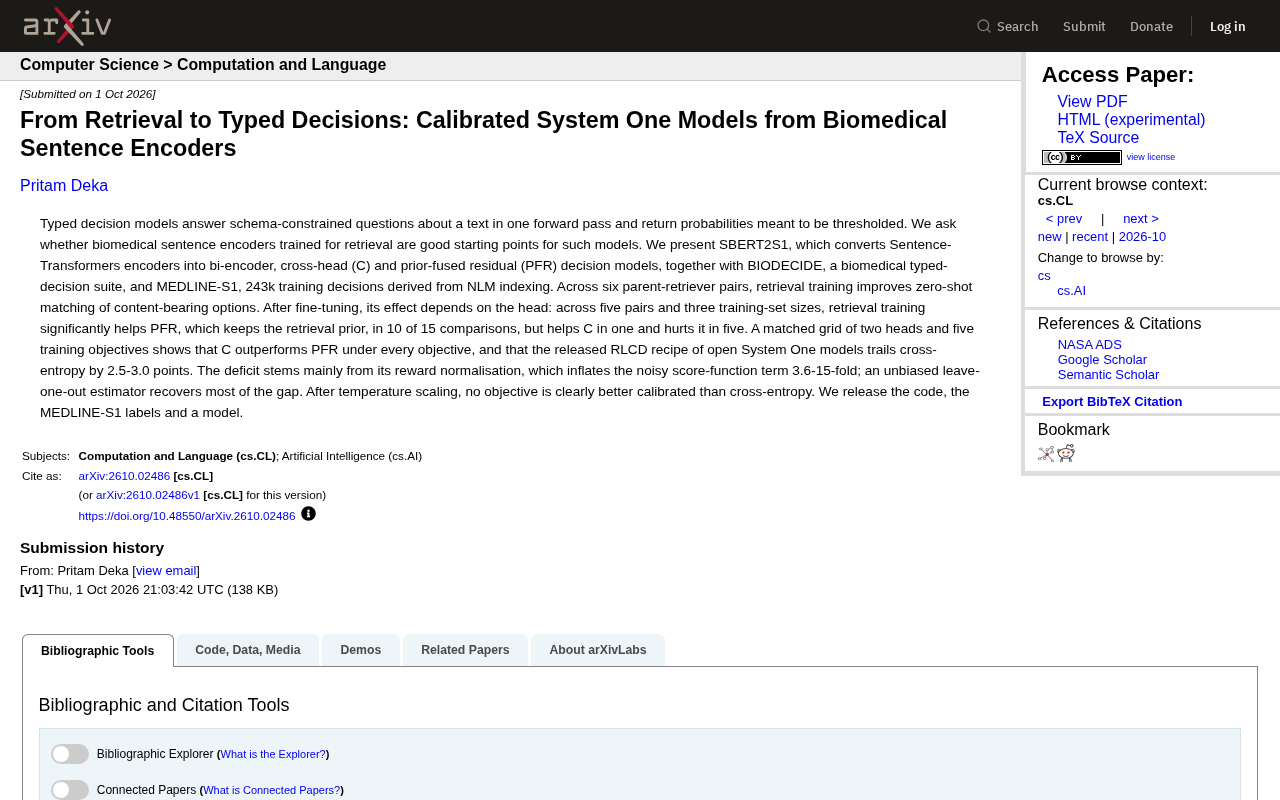Find citations on Google Scholar
This screenshot has height=800, width=1280.
[x=1102, y=360]
